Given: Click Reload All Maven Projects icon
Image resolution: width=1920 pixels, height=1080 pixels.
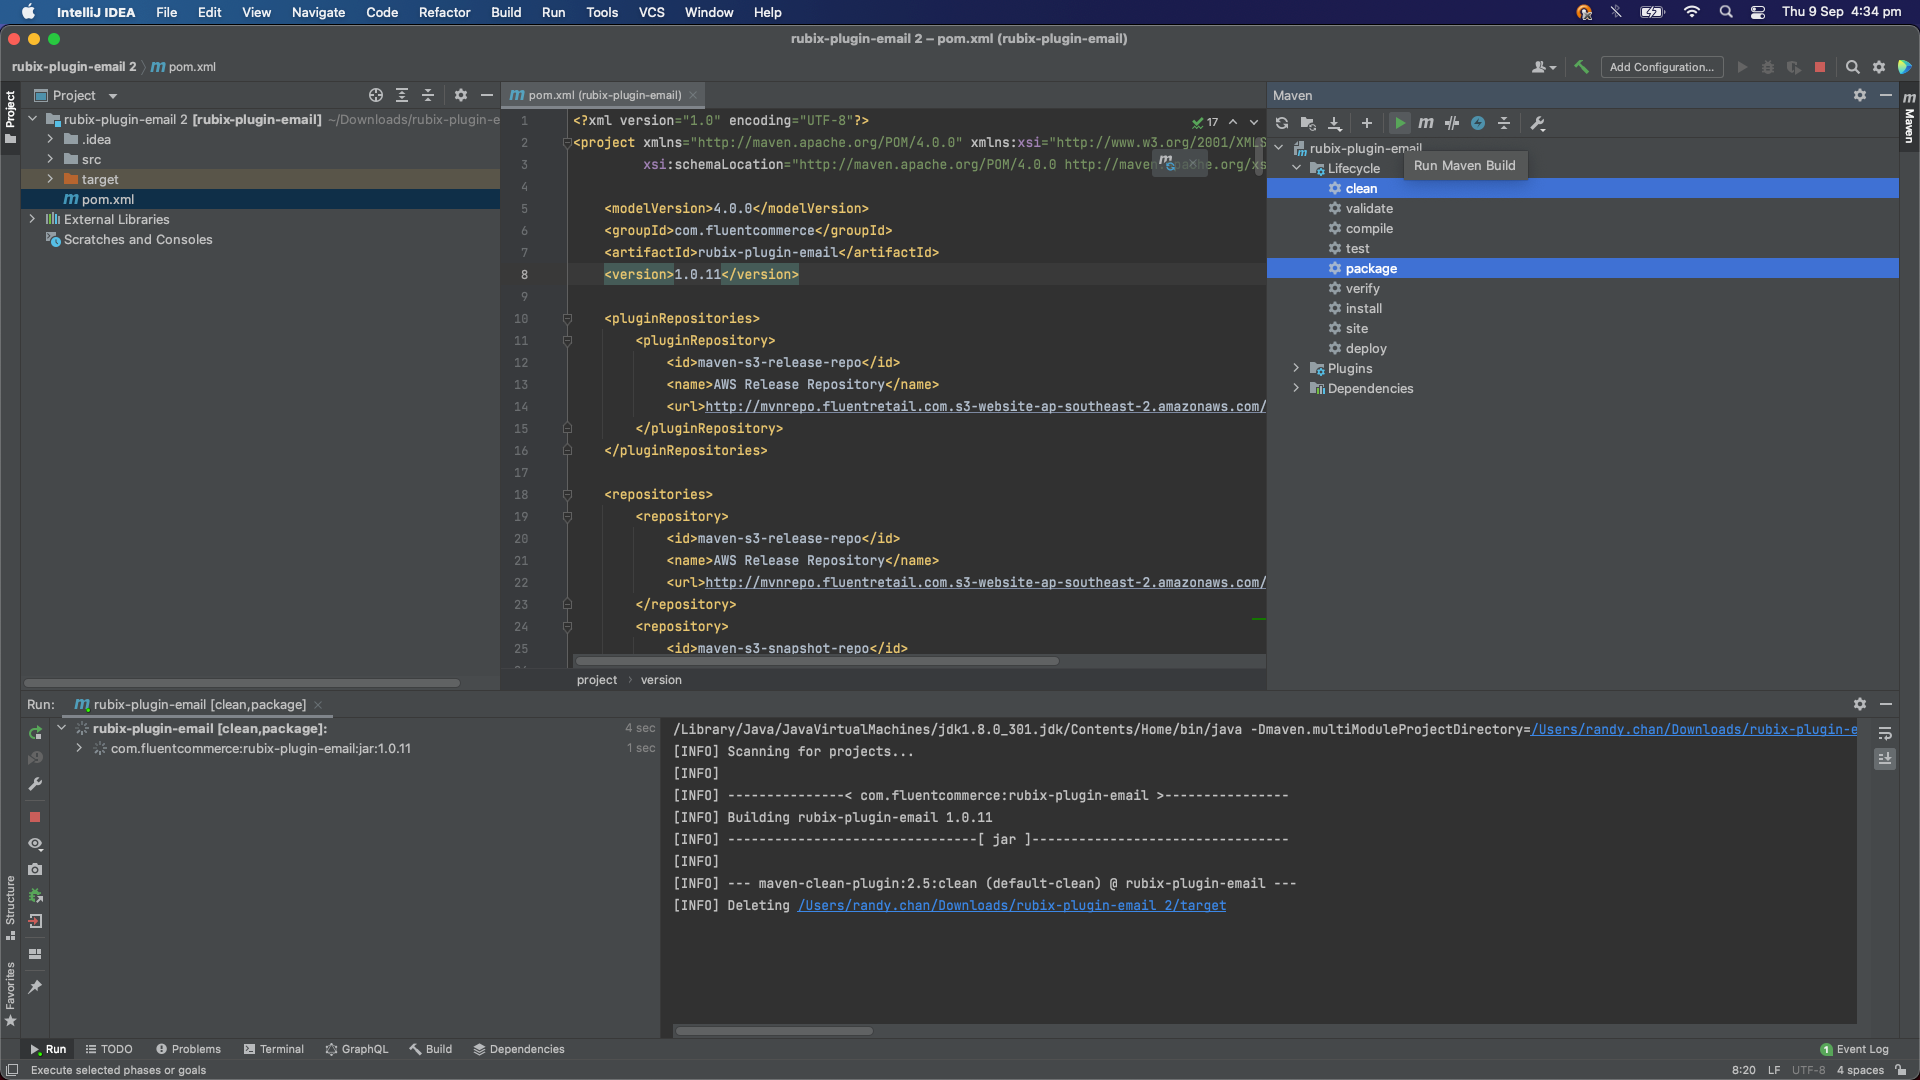Looking at the screenshot, I should pyautogui.click(x=1282, y=123).
